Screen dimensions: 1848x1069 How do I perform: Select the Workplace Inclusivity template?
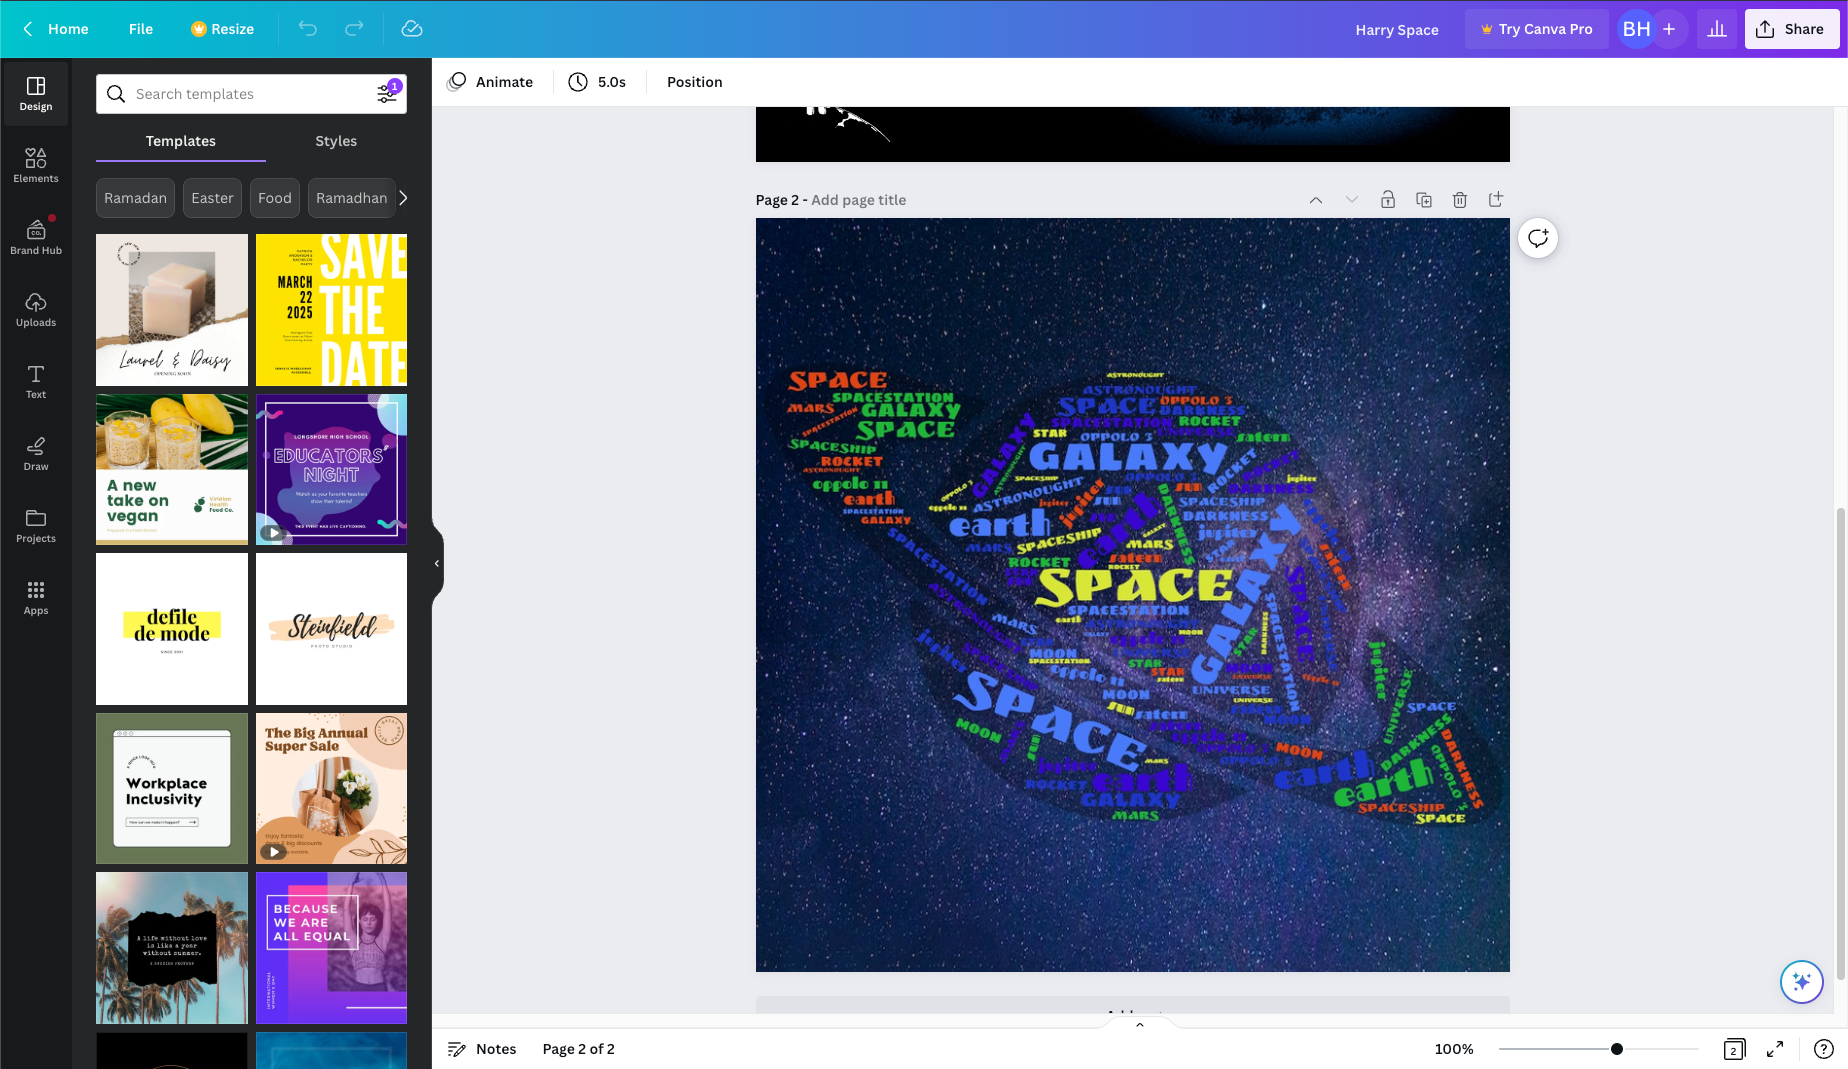click(x=172, y=788)
